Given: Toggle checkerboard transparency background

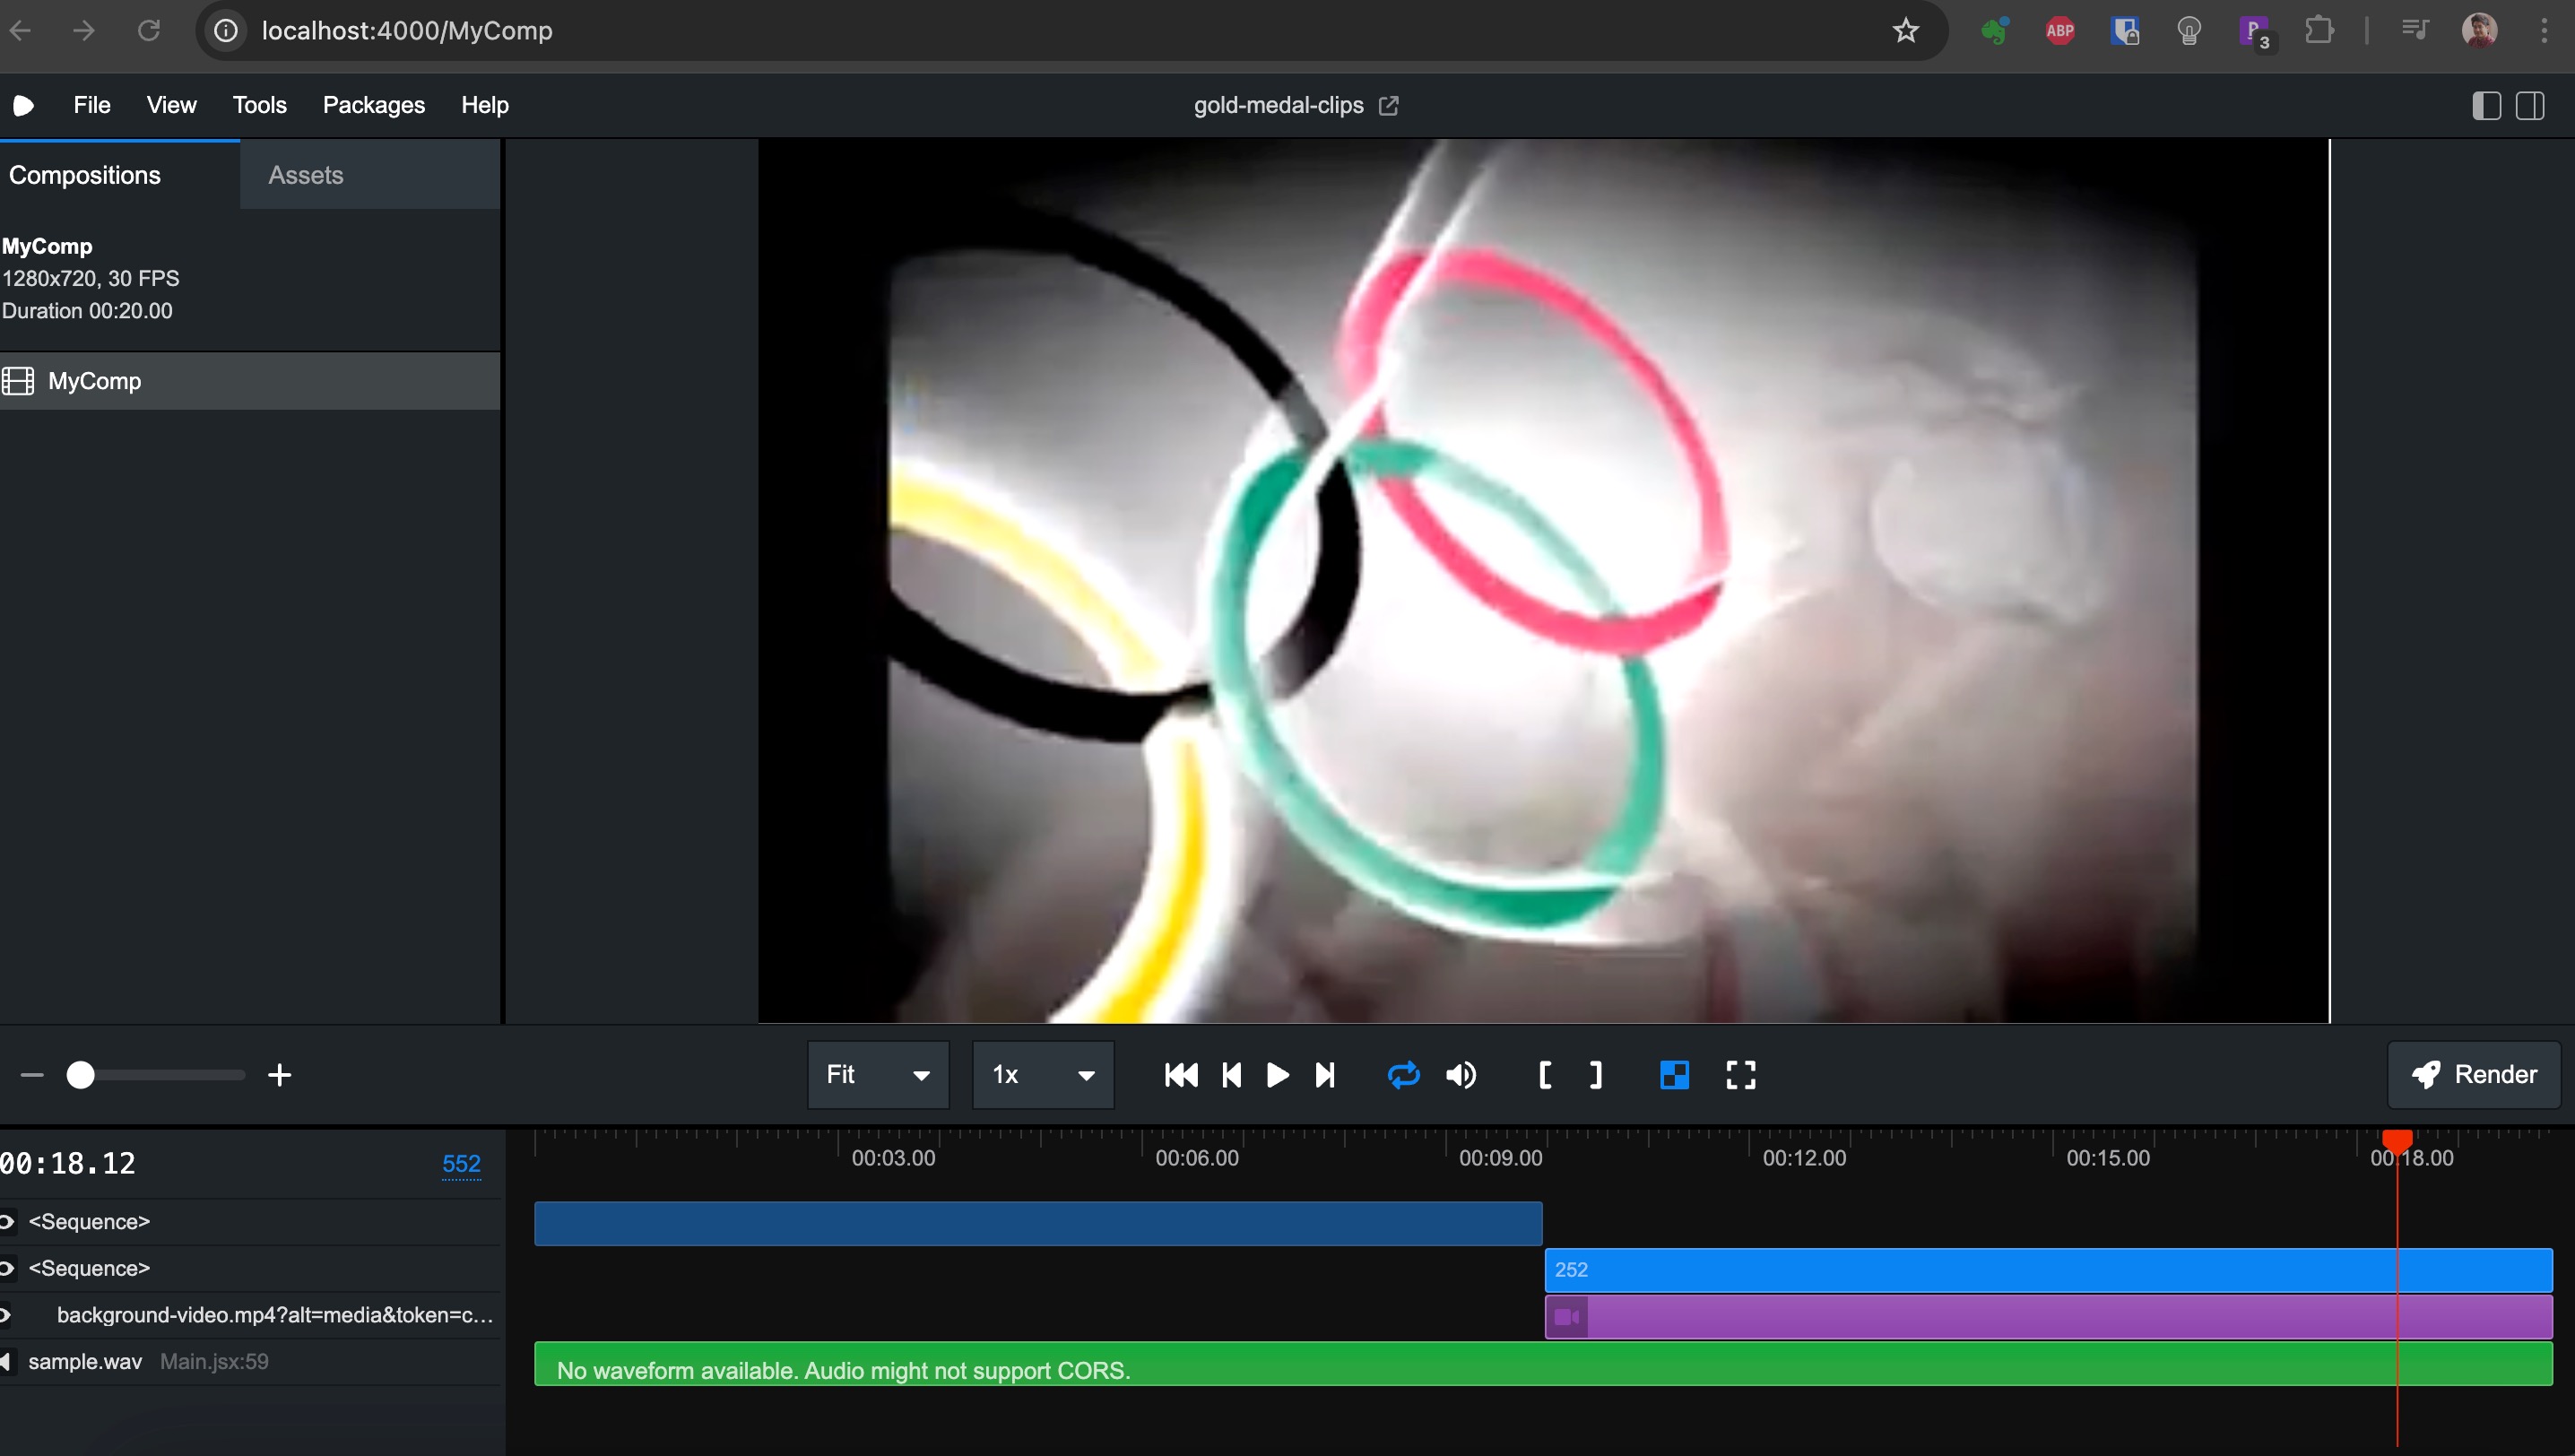Looking at the screenshot, I should [x=1674, y=1075].
